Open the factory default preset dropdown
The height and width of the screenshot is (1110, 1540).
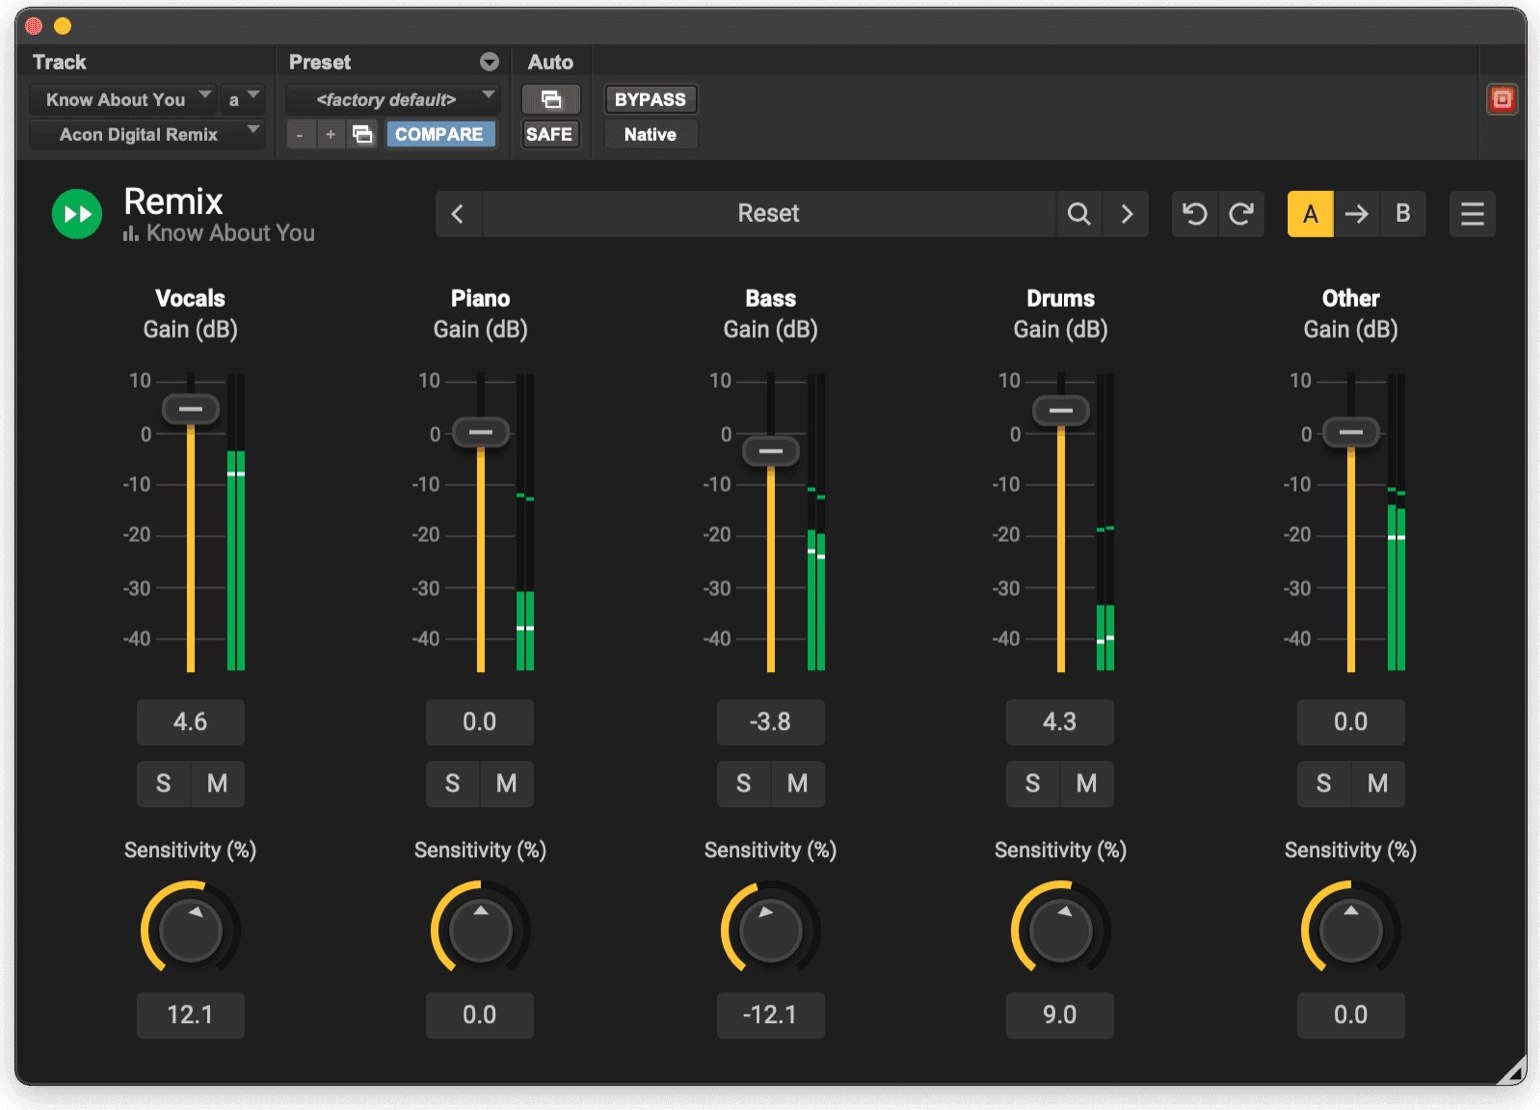tap(394, 99)
